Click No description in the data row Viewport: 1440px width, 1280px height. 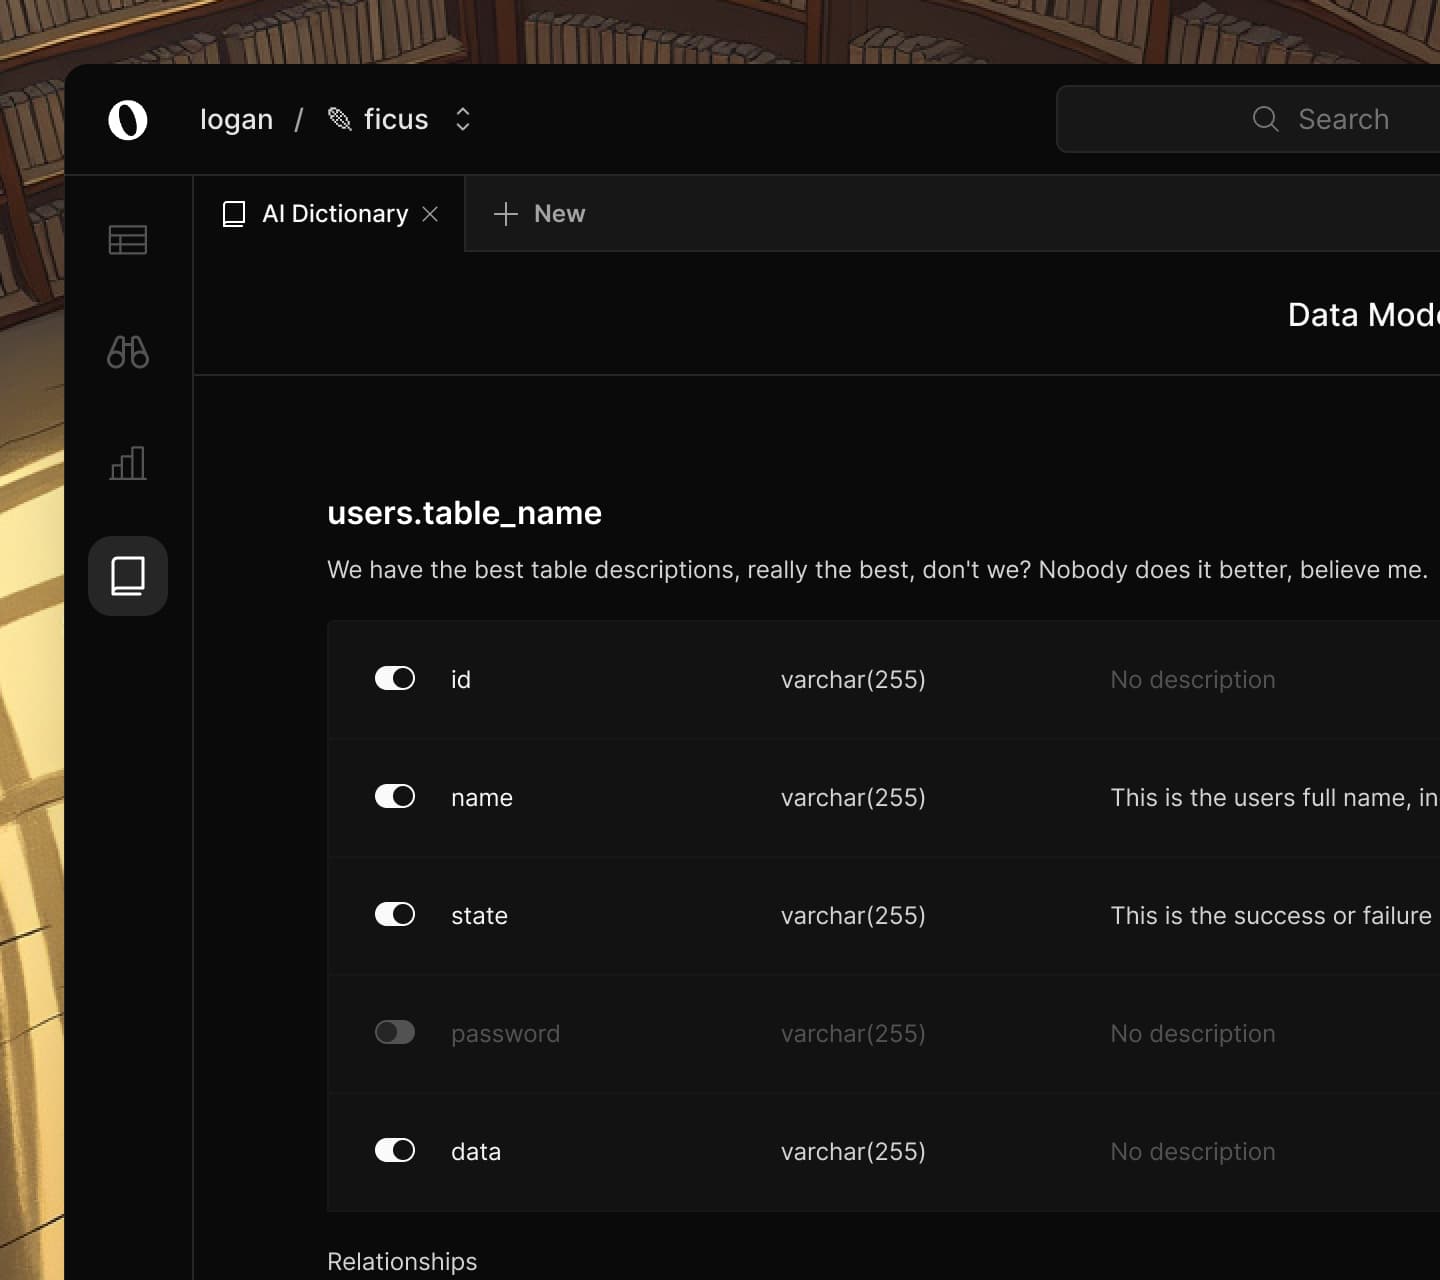tap(1193, 1152)
